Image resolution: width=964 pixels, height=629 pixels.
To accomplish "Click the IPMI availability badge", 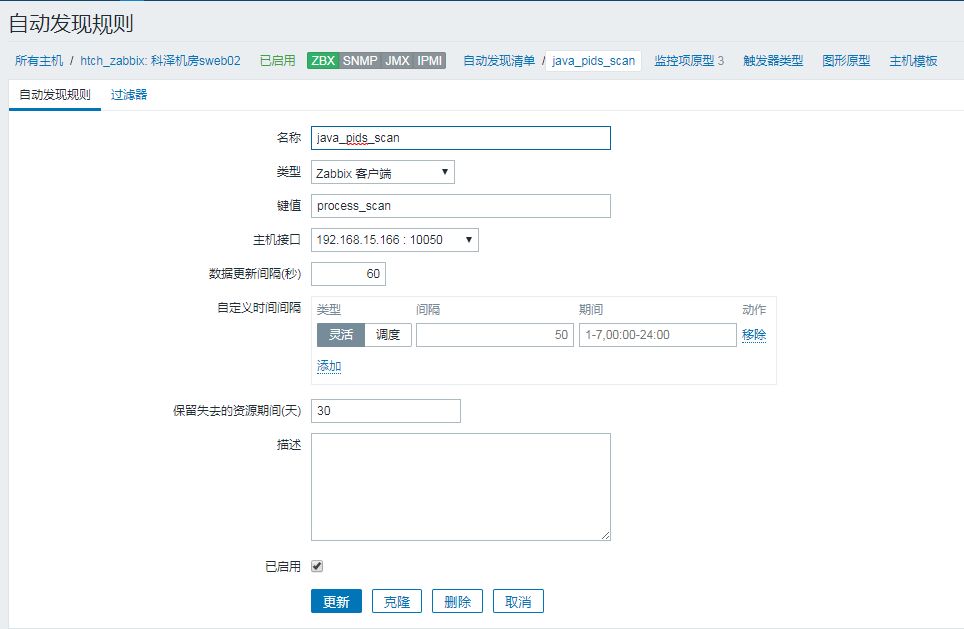I will click(429, 60).
